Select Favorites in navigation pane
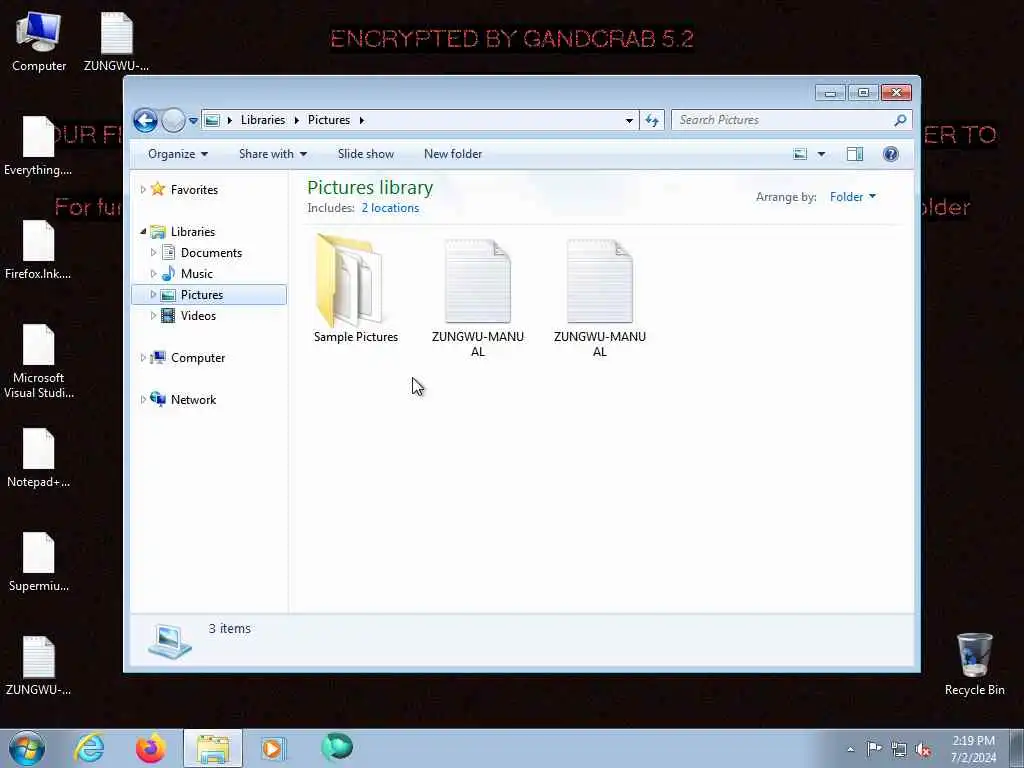This screenshot has width=1024, height=768. [194, 189]
